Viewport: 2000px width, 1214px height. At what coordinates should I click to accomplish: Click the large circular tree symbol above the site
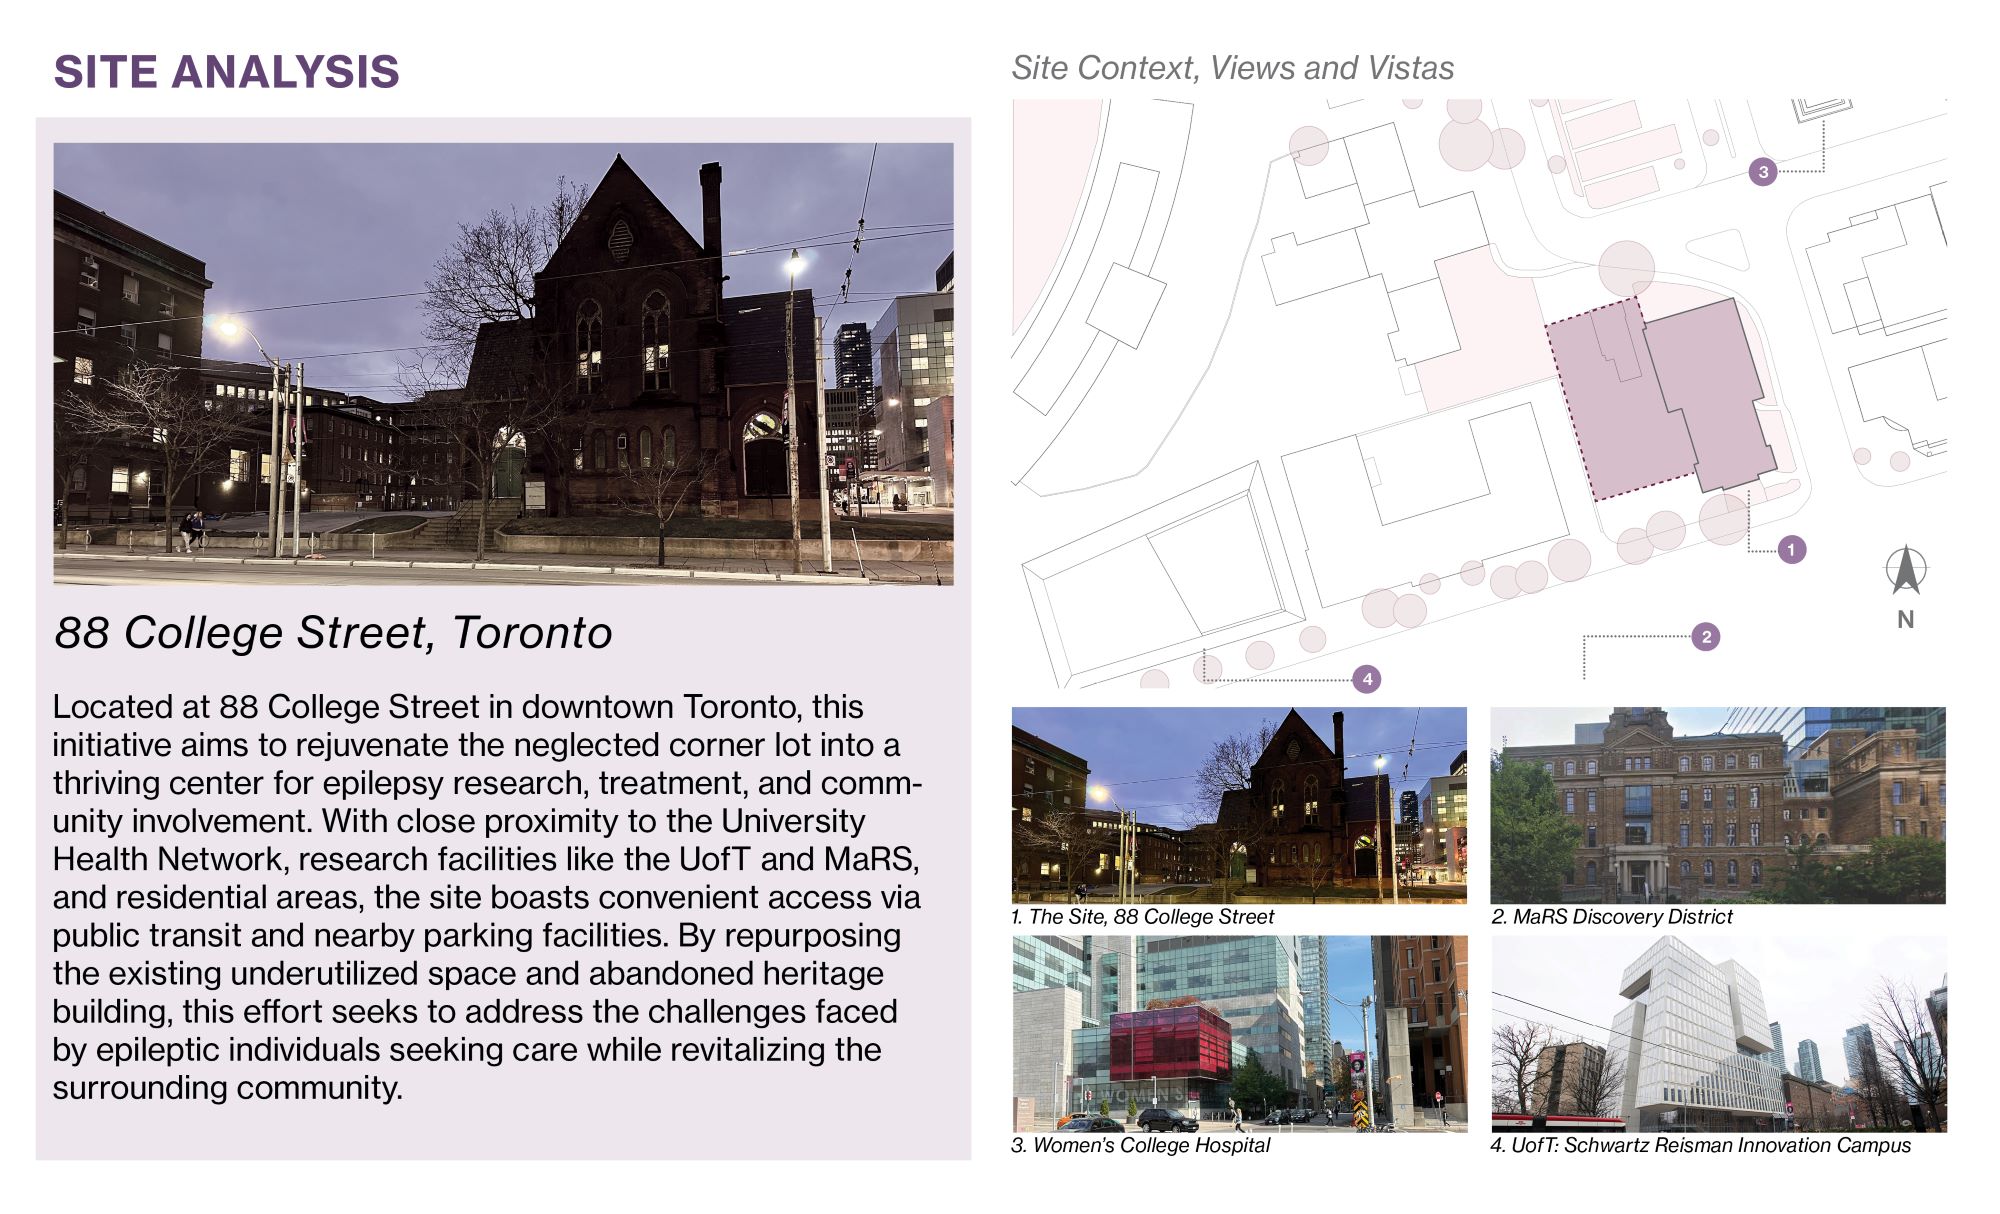(1626, 269)
